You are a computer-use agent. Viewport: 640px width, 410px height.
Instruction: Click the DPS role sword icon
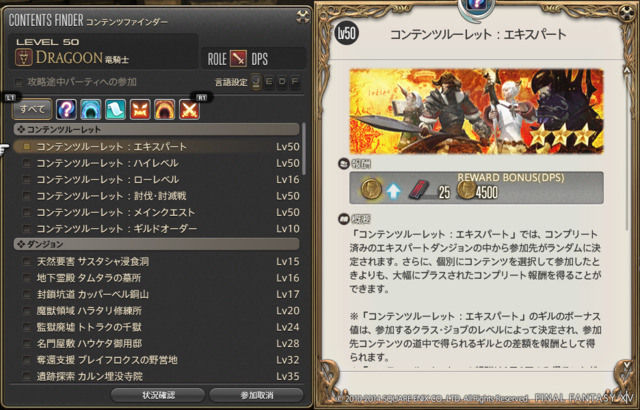(x=238, y=59)
